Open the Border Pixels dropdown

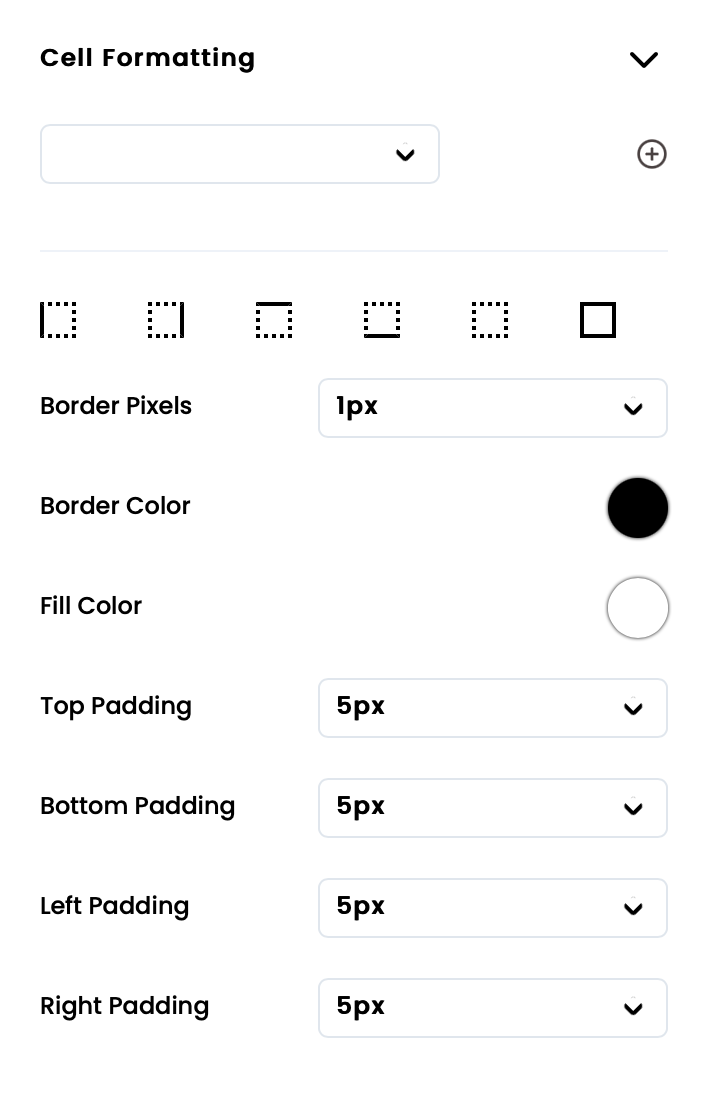(x=492, y=407)
